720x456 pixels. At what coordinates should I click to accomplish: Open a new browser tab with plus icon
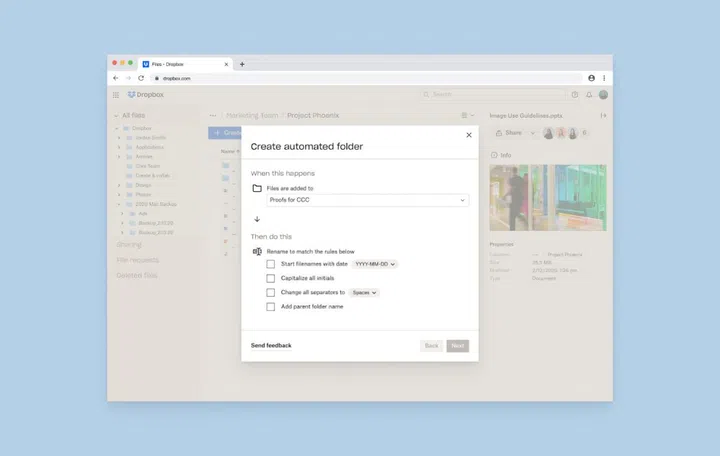pyautogui.click(x=242, y=64)
